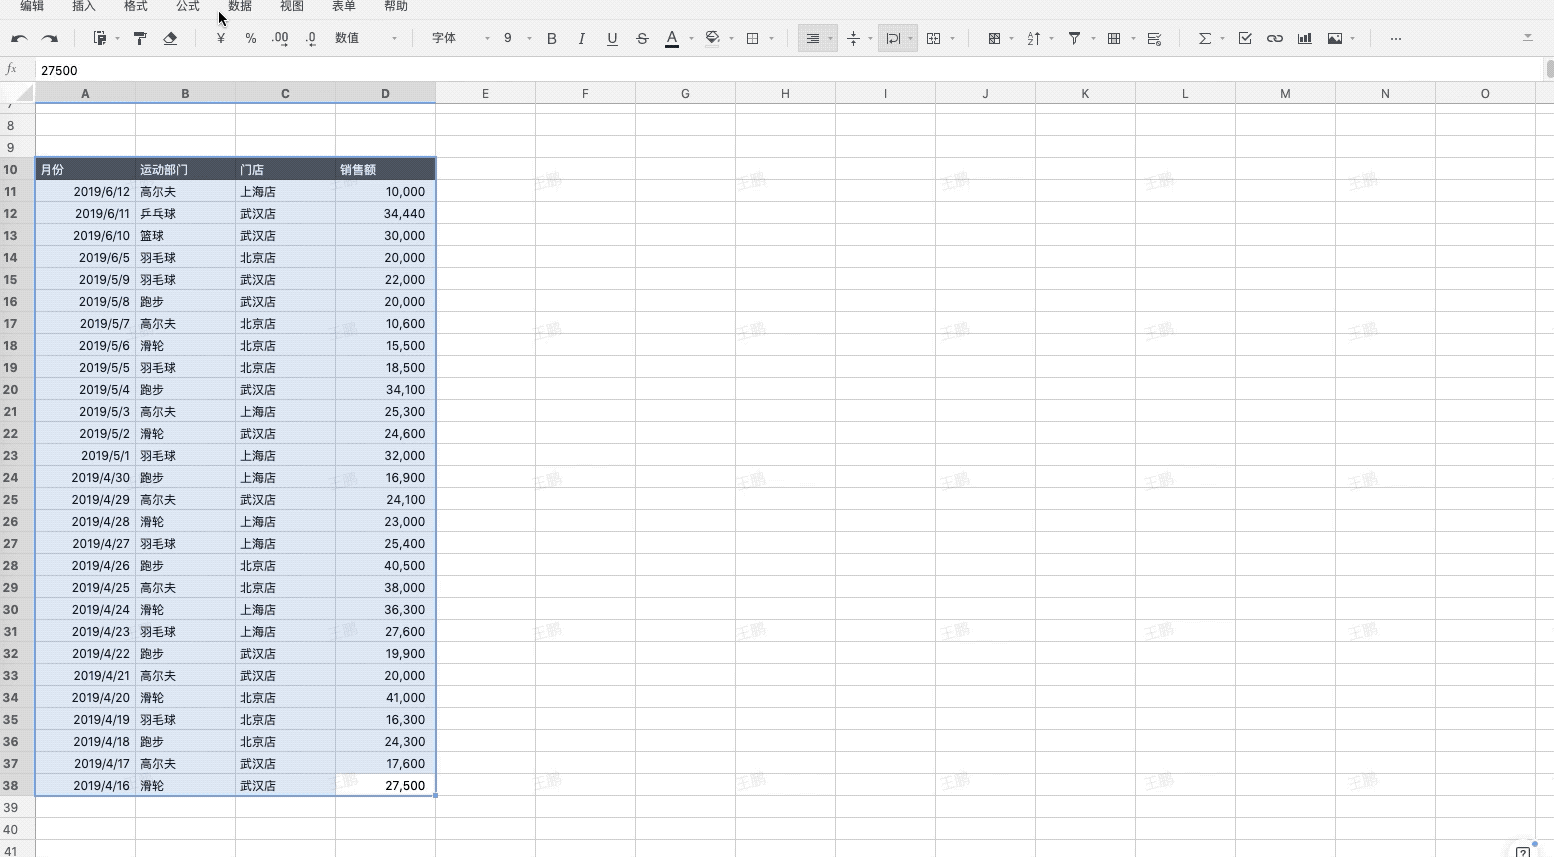Click the formula bar showing 27500
The image size is (1554, 857).
point(790,70)
